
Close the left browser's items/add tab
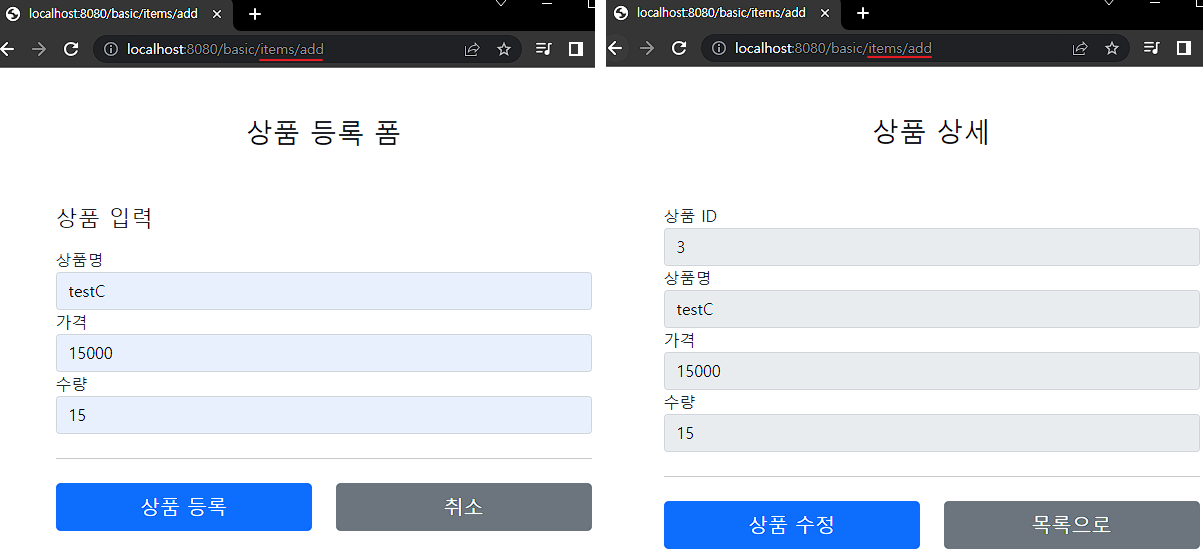[x=217, y=14]
